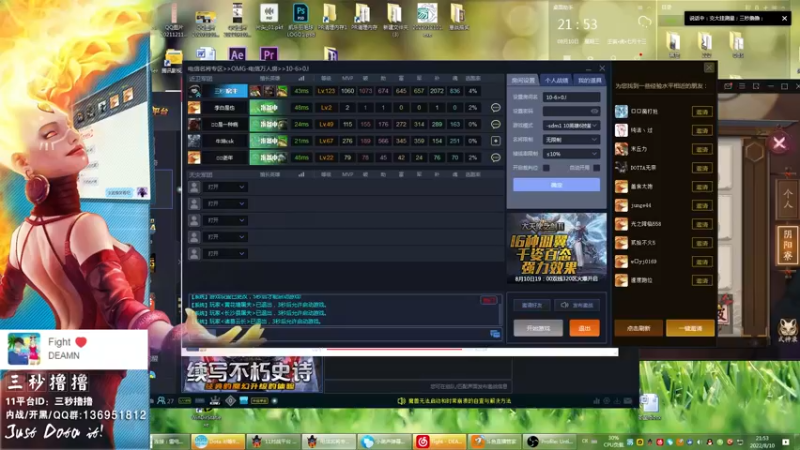Click the fox mask icon in game window
This screenshot has width=800, height=450.
[788, 327]
